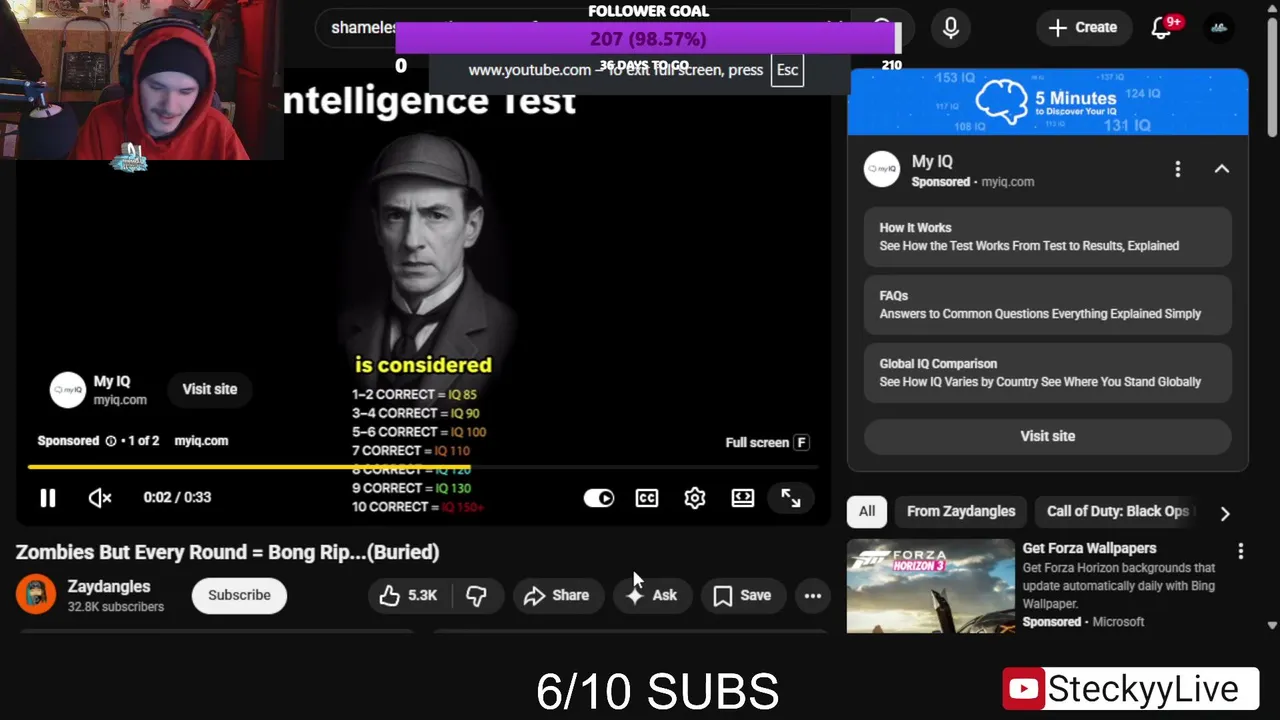
Task: Subscribe to Zaydangles
Action: click(x=239, y=595)
